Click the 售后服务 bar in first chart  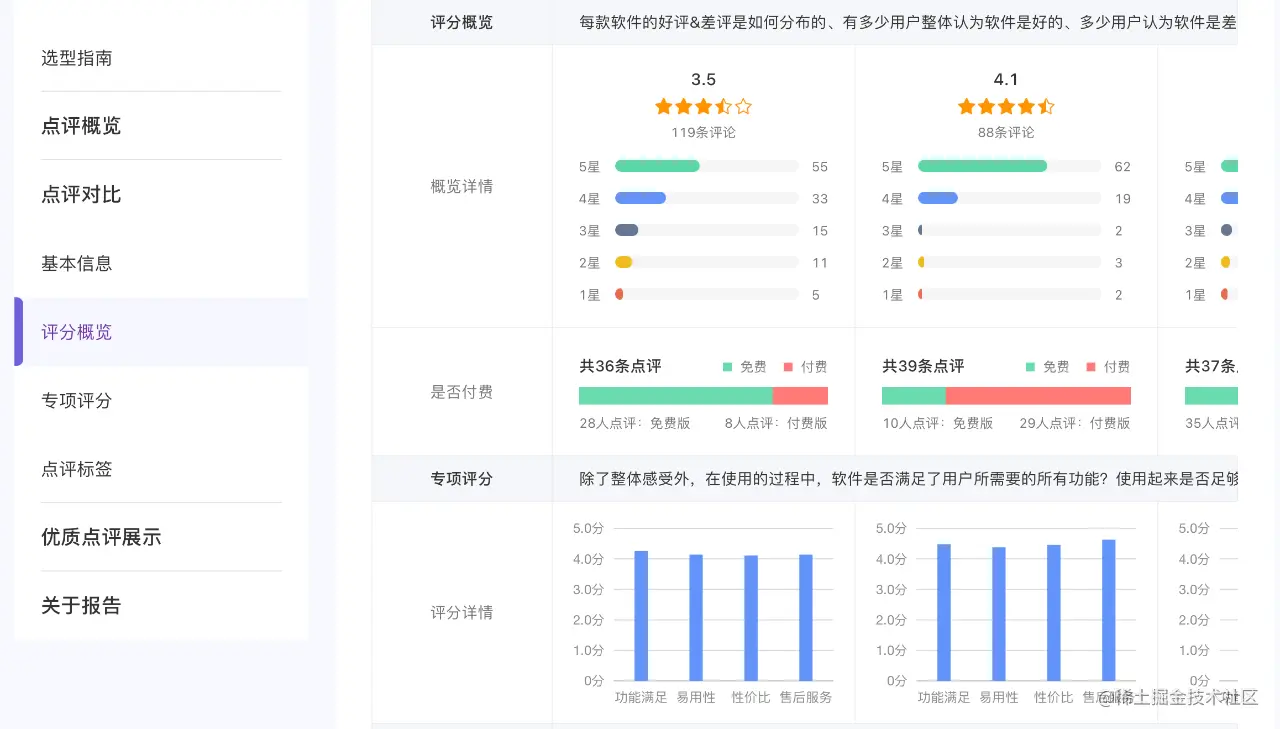point(806,618)
